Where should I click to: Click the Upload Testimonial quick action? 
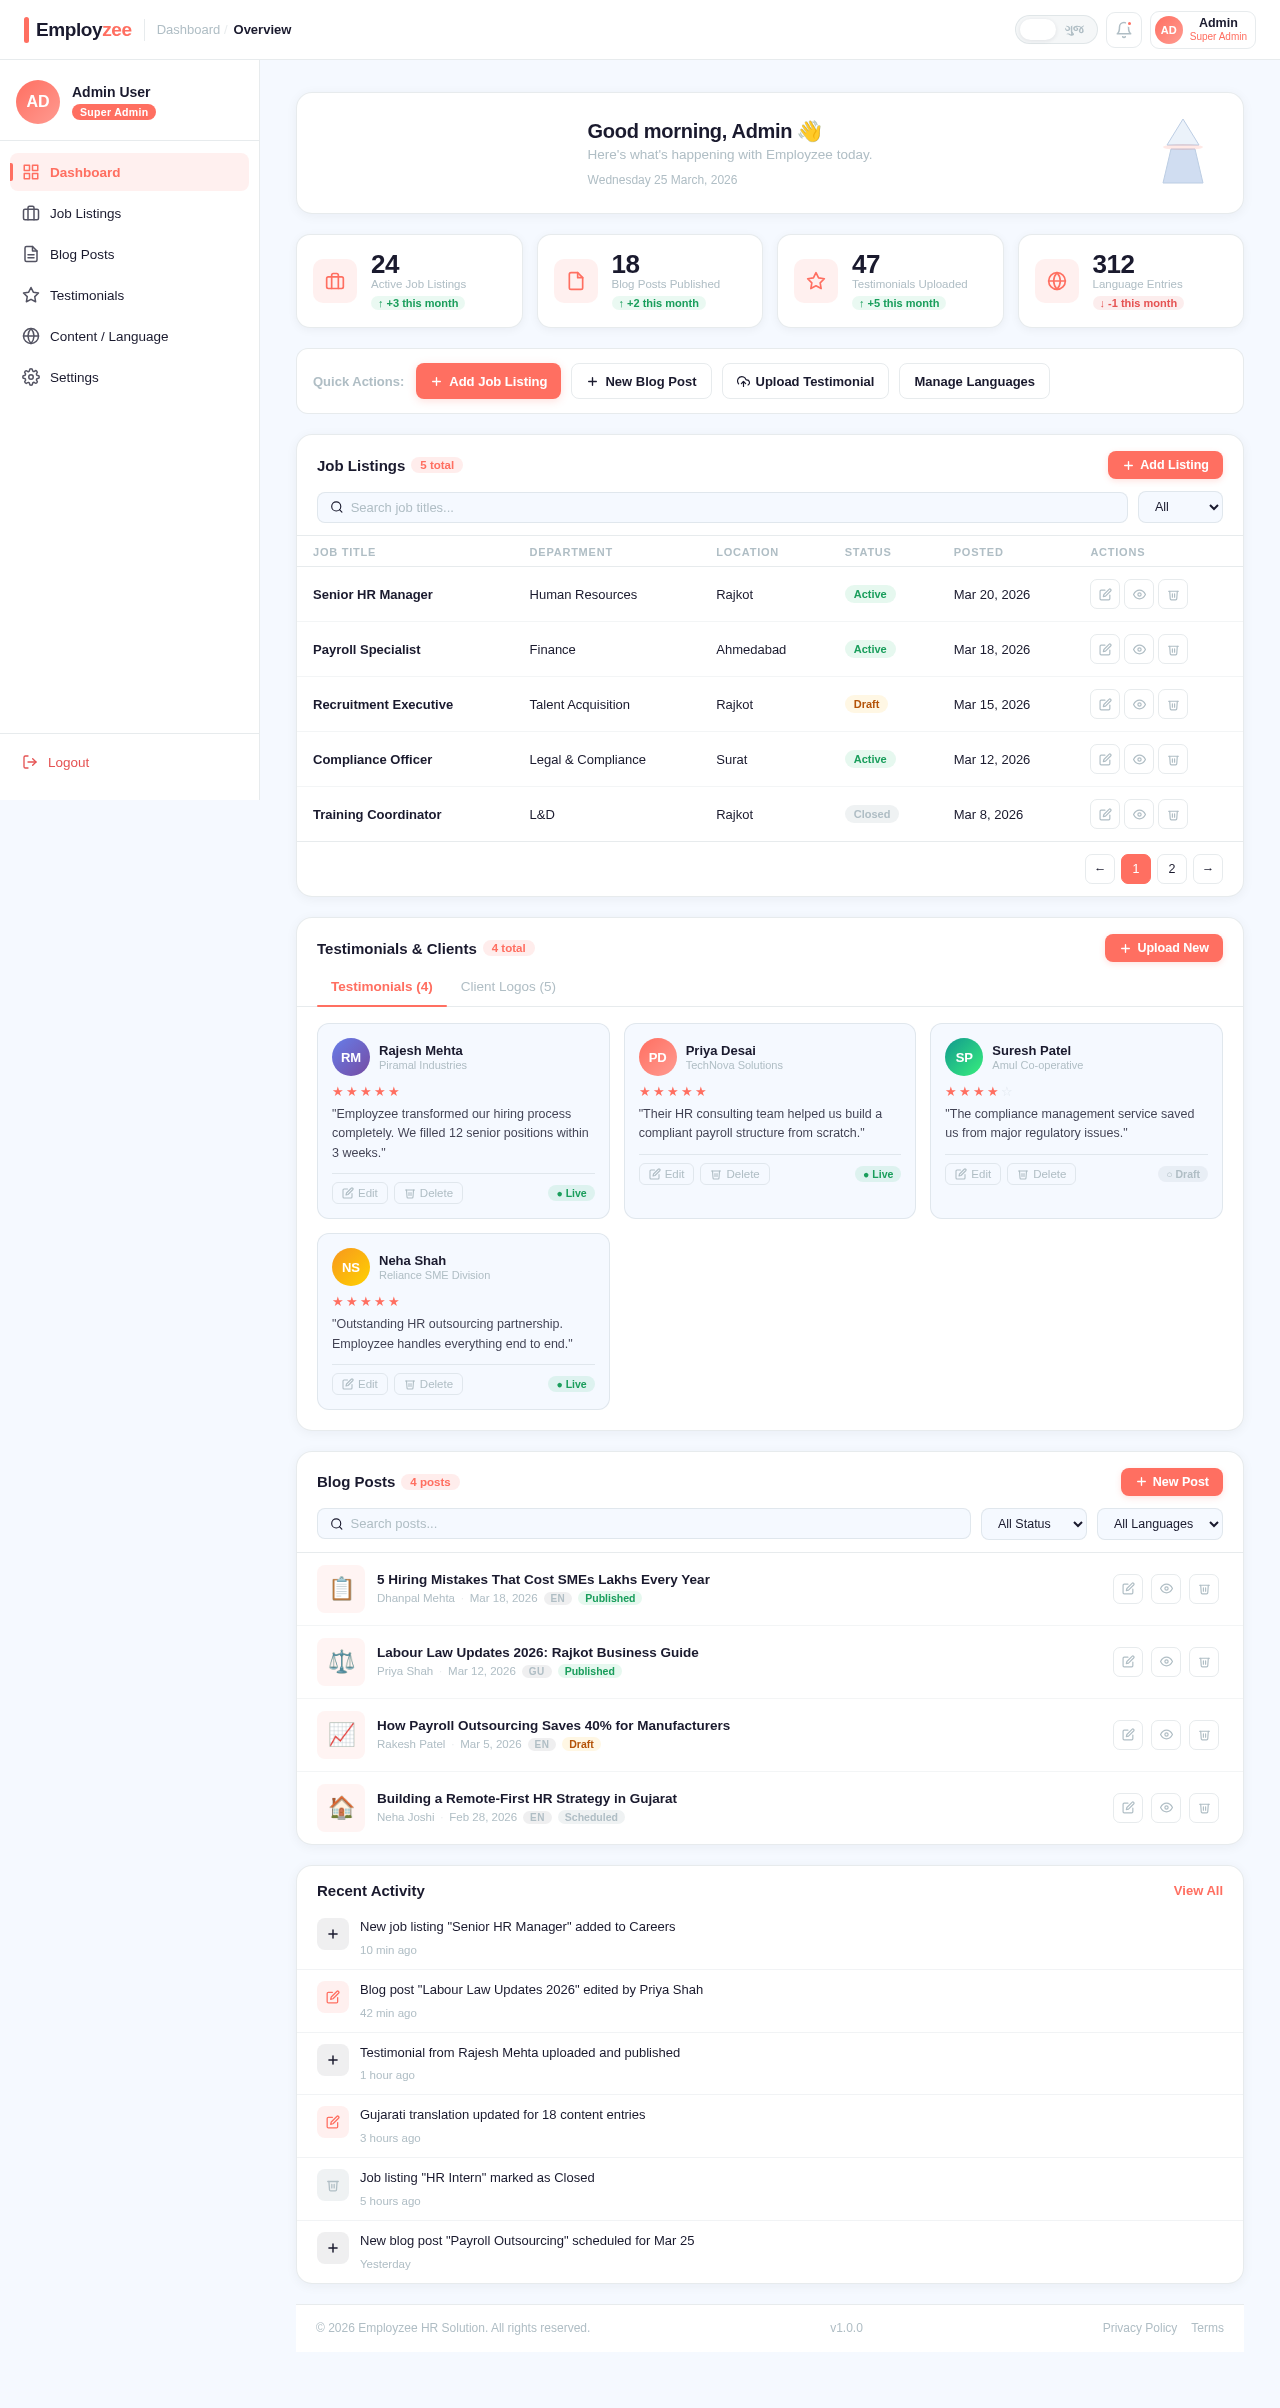pos(805,381)
